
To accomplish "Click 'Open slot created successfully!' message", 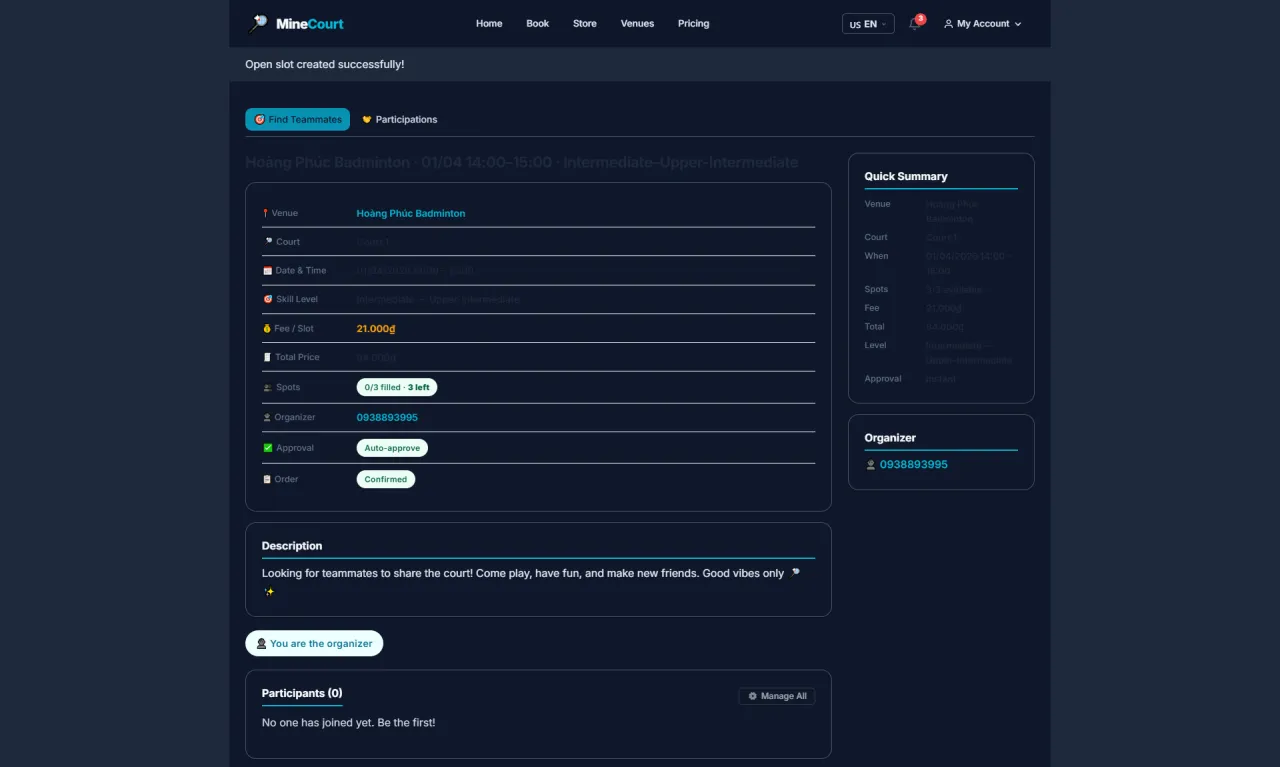I will pos(325,64).
